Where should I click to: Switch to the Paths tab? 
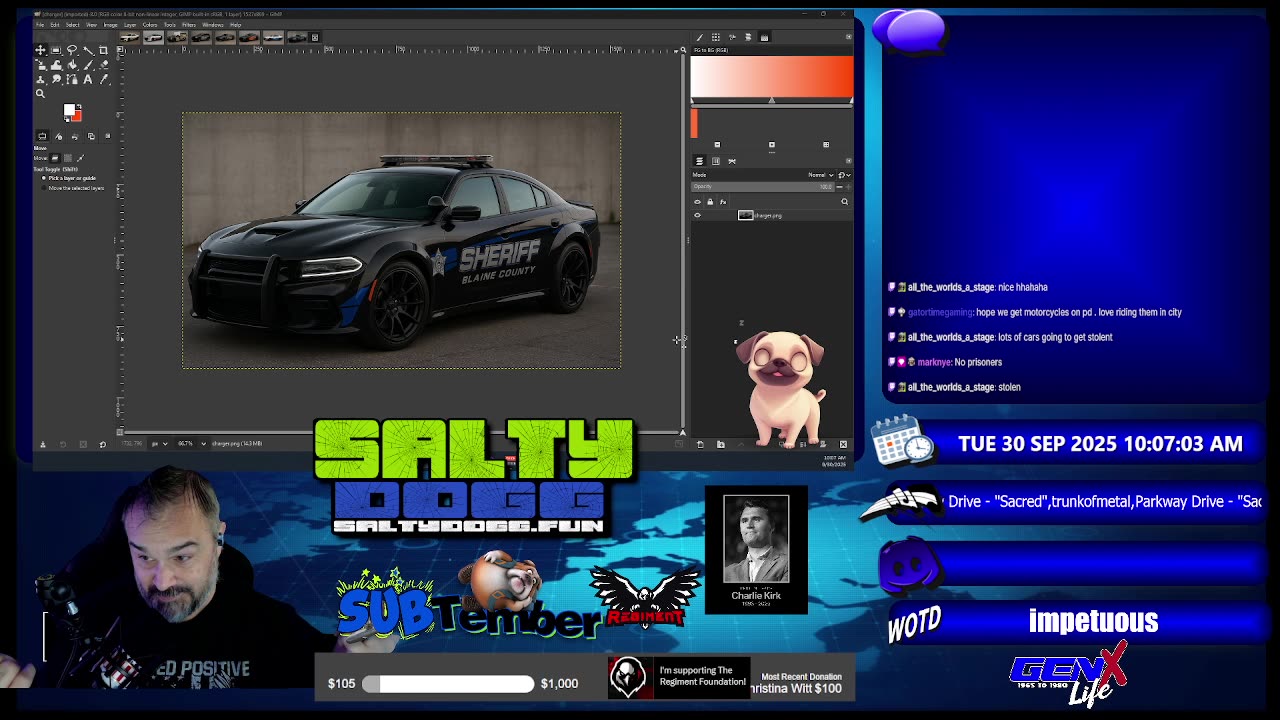click(x=732, y=161)
